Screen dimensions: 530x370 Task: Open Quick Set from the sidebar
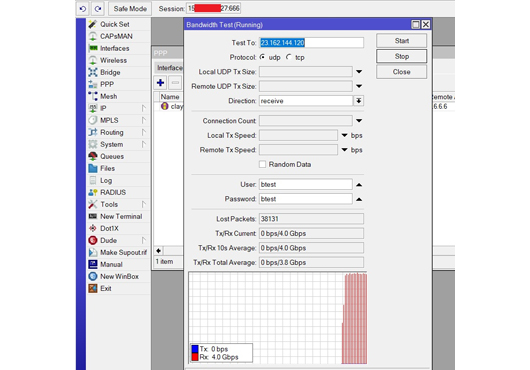(115, 24)
